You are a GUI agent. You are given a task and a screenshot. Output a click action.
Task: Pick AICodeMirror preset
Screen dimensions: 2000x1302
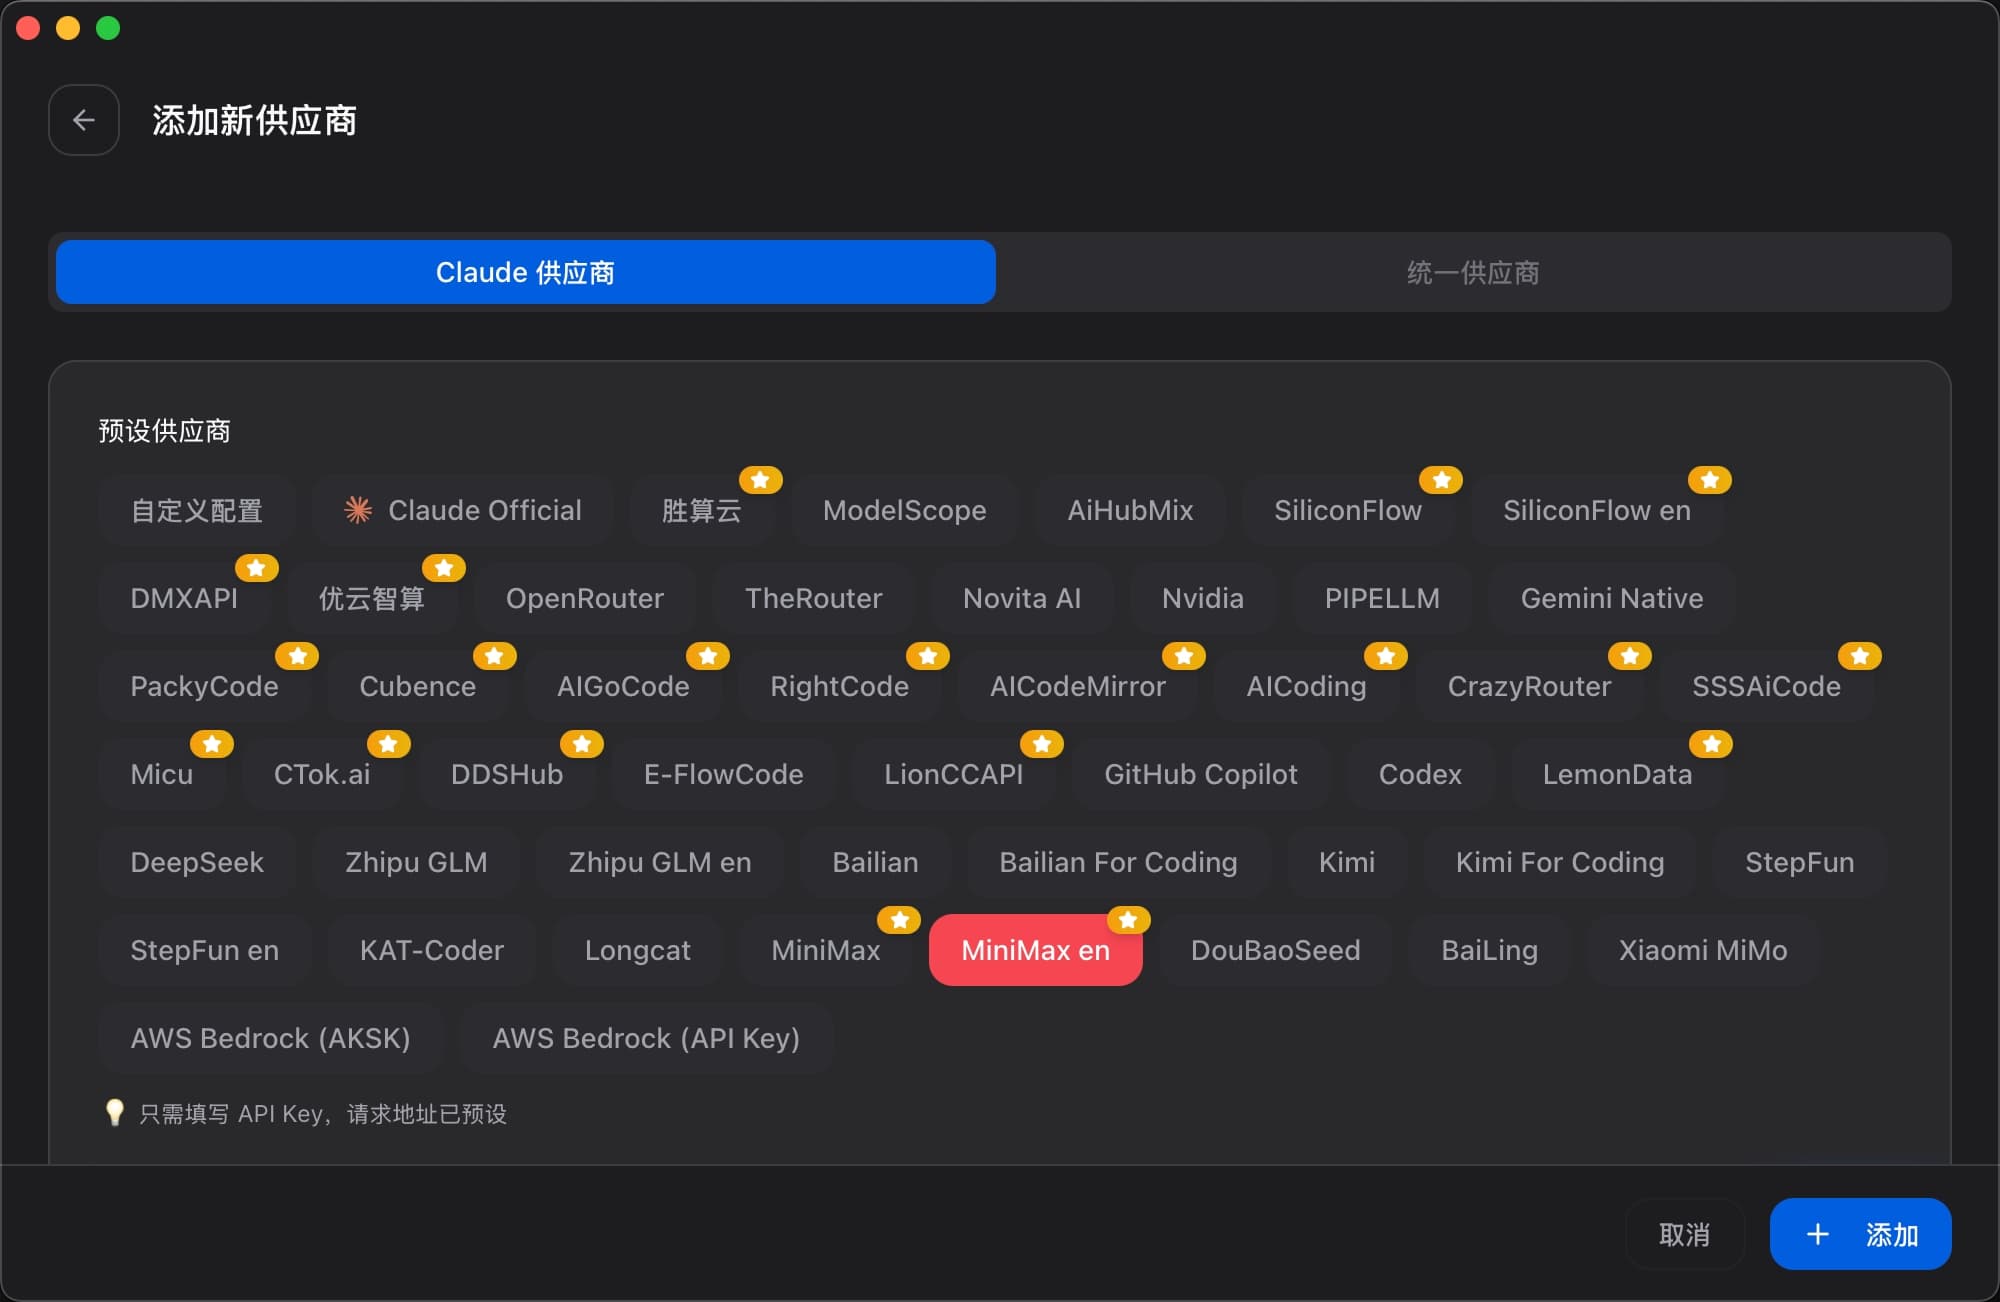click(1078, 686)
